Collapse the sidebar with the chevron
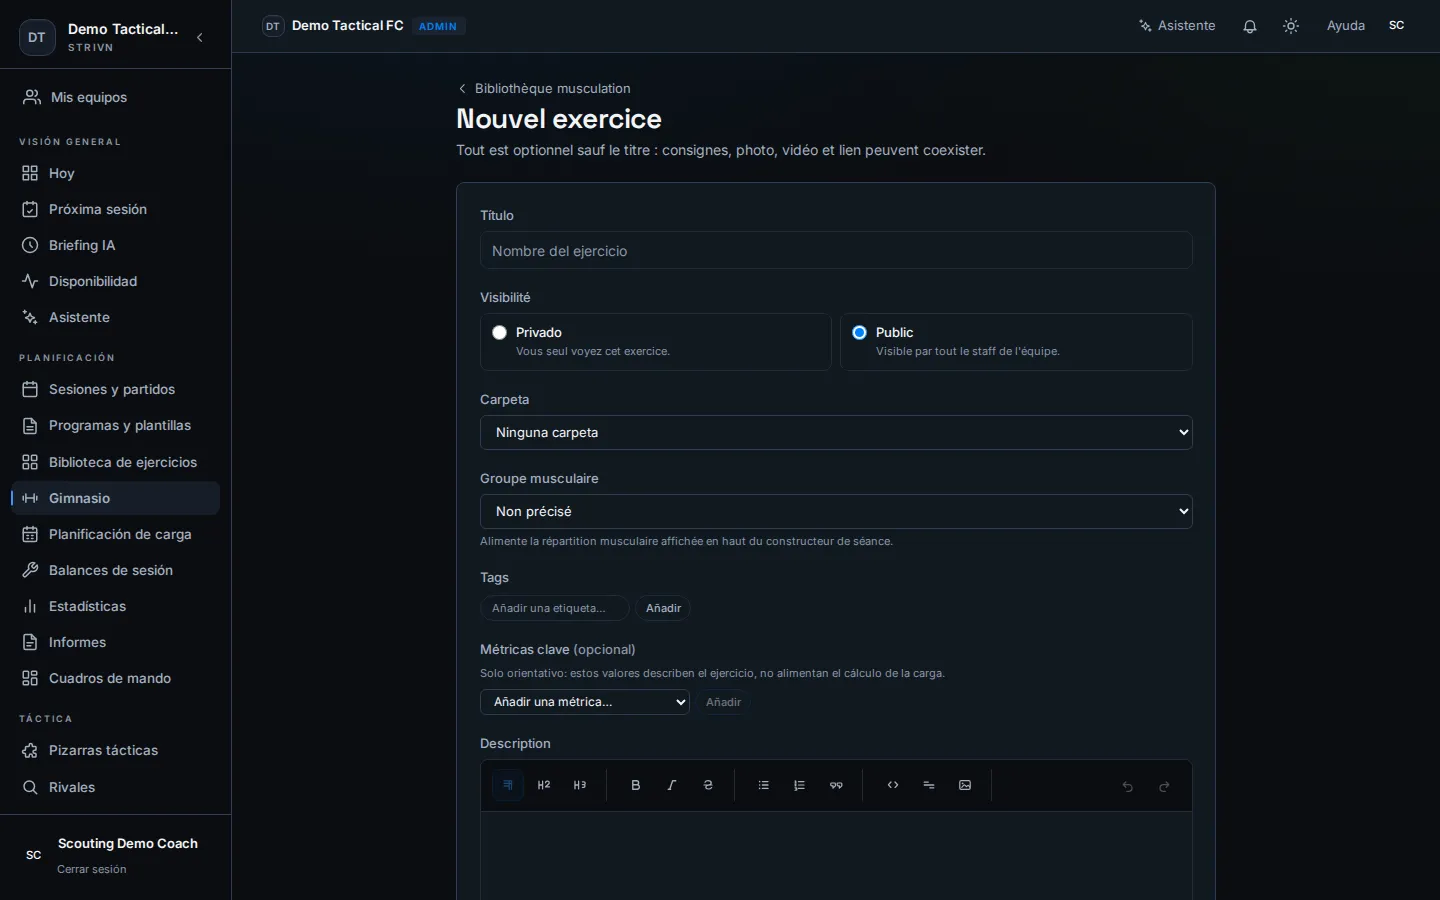1440x900 pixels. click(200, 38)
